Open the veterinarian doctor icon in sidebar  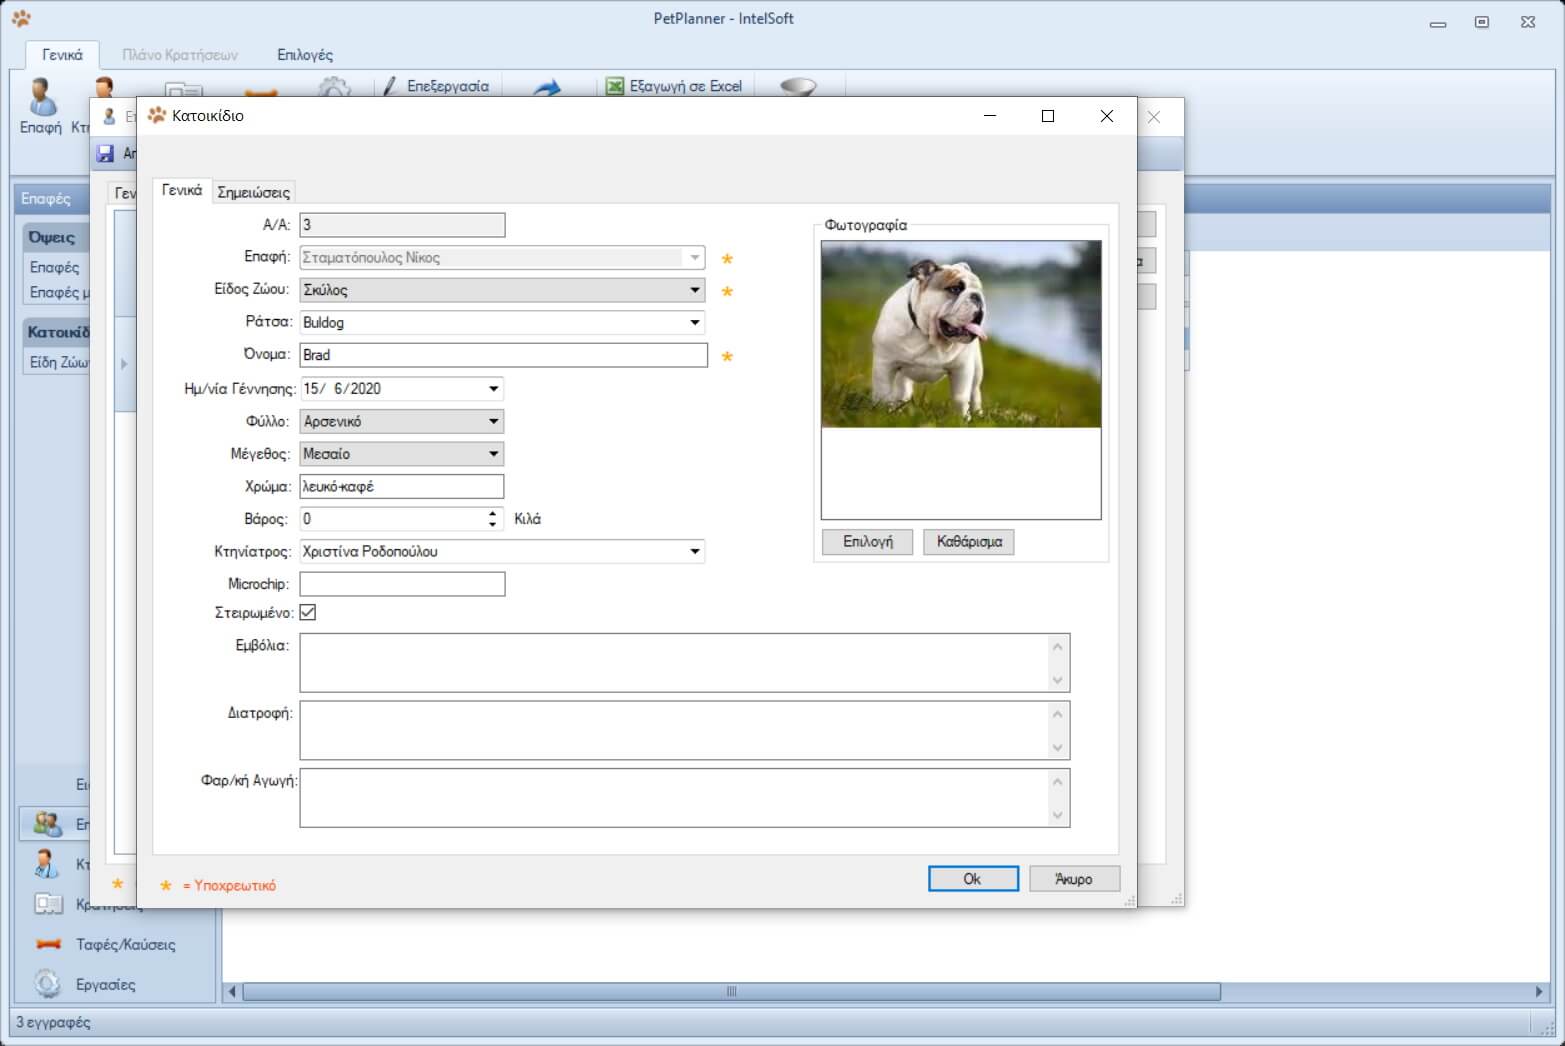pyautogui.click(x=46, y=863)
